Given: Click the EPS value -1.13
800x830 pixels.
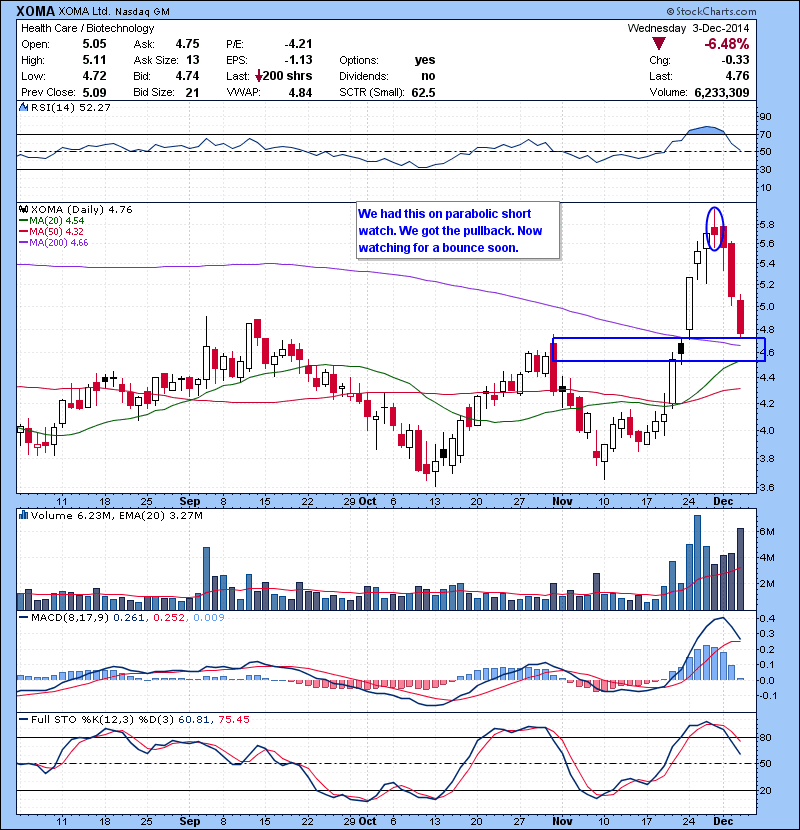Looking at the screenshot, I should click(x=298, y=60).
